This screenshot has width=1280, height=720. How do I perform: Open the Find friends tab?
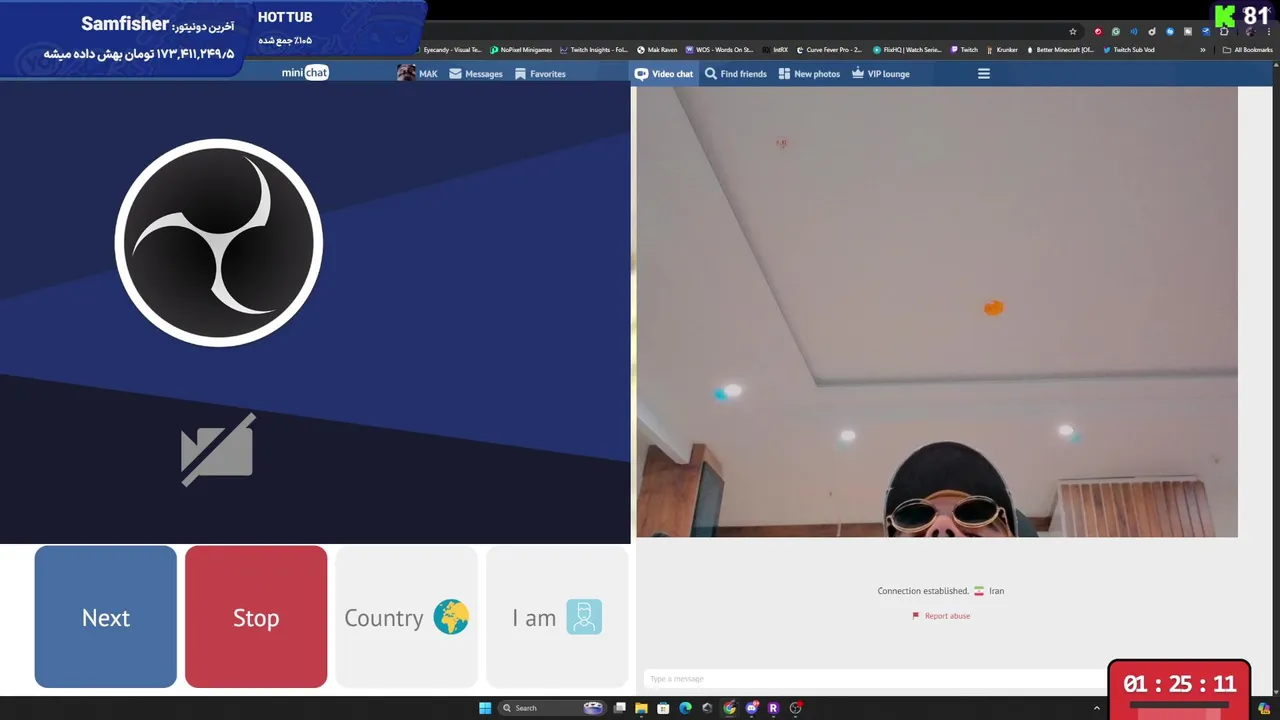point(736,74)
